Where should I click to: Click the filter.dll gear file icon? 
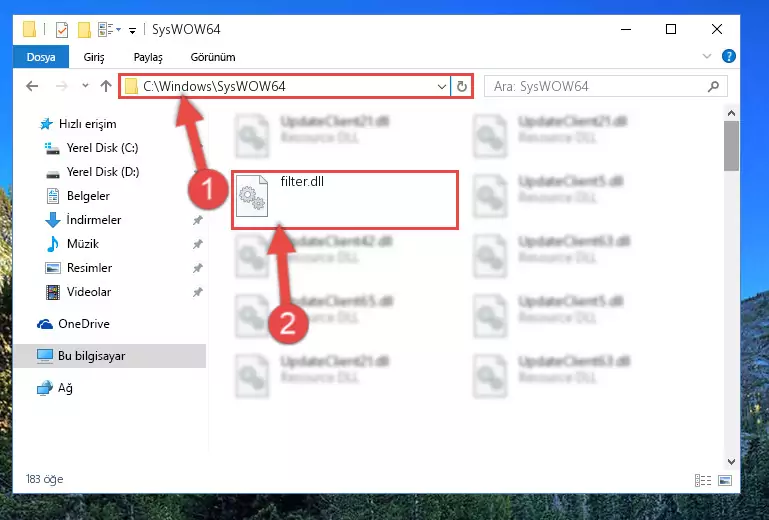252,196
